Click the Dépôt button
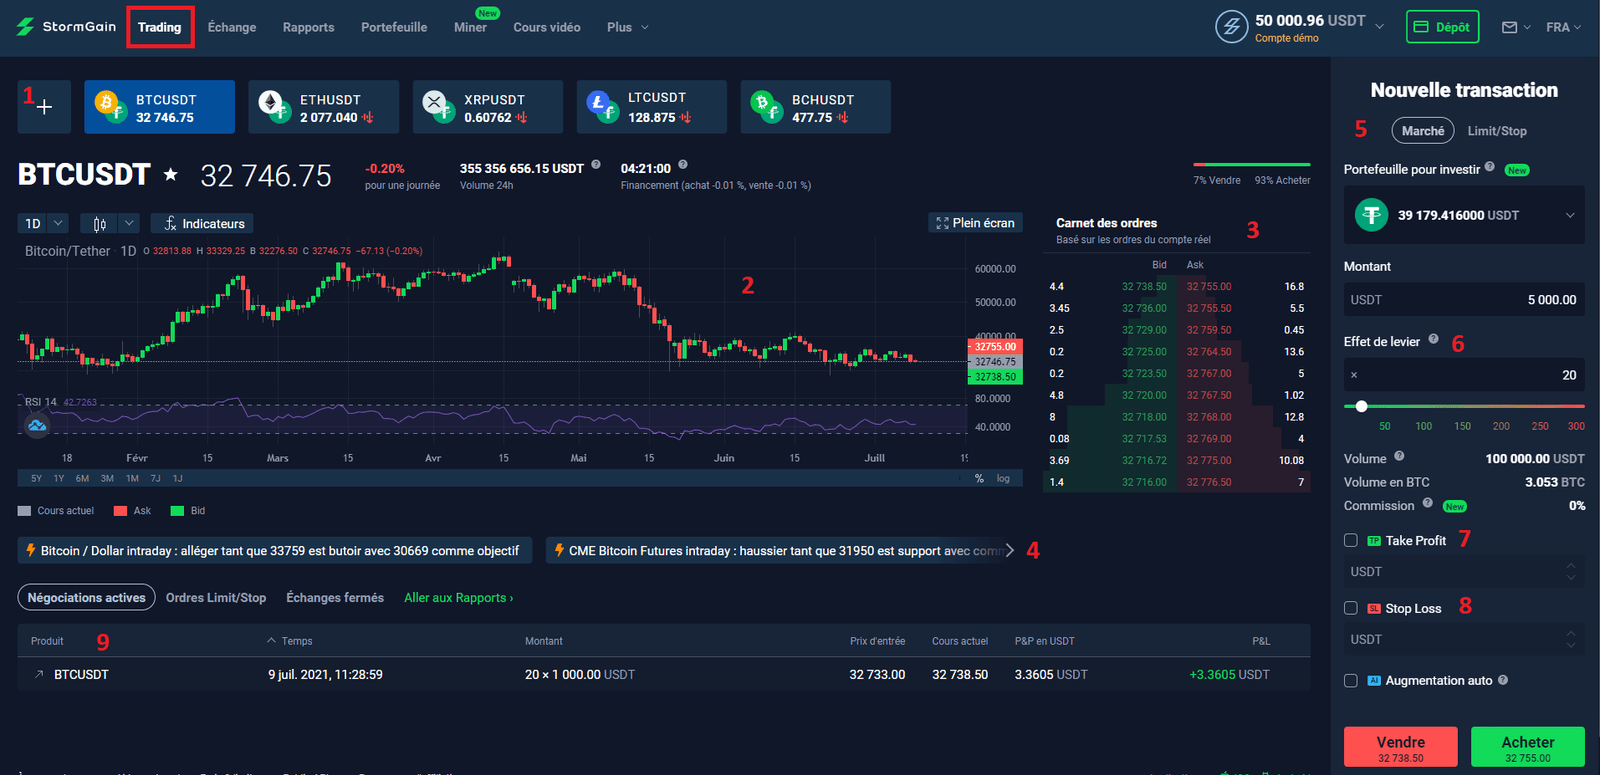 (x=1443, y=27)
